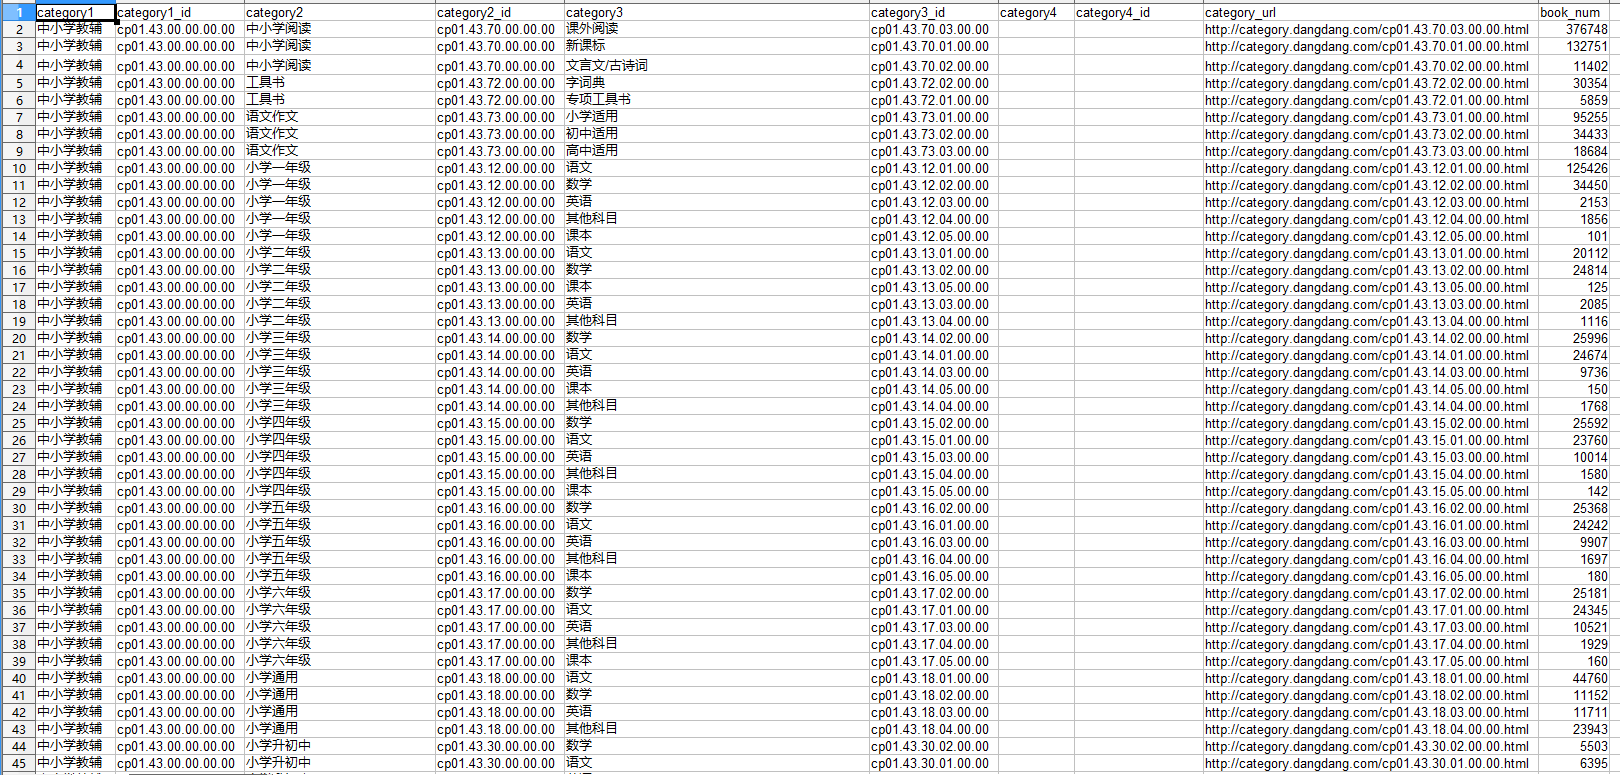Click the cell containing 高中适用
Screen dimensions: 1620x775
(x=717, y=151)
